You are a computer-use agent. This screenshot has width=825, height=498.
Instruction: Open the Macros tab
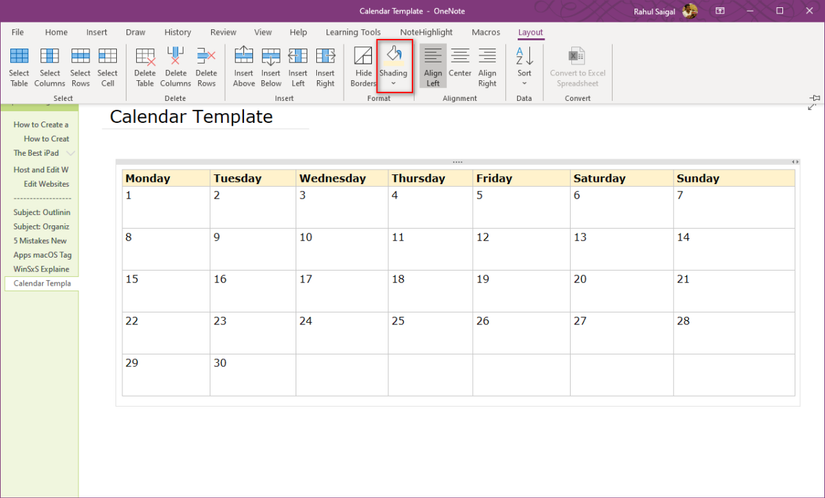click(x=486, y=32)
